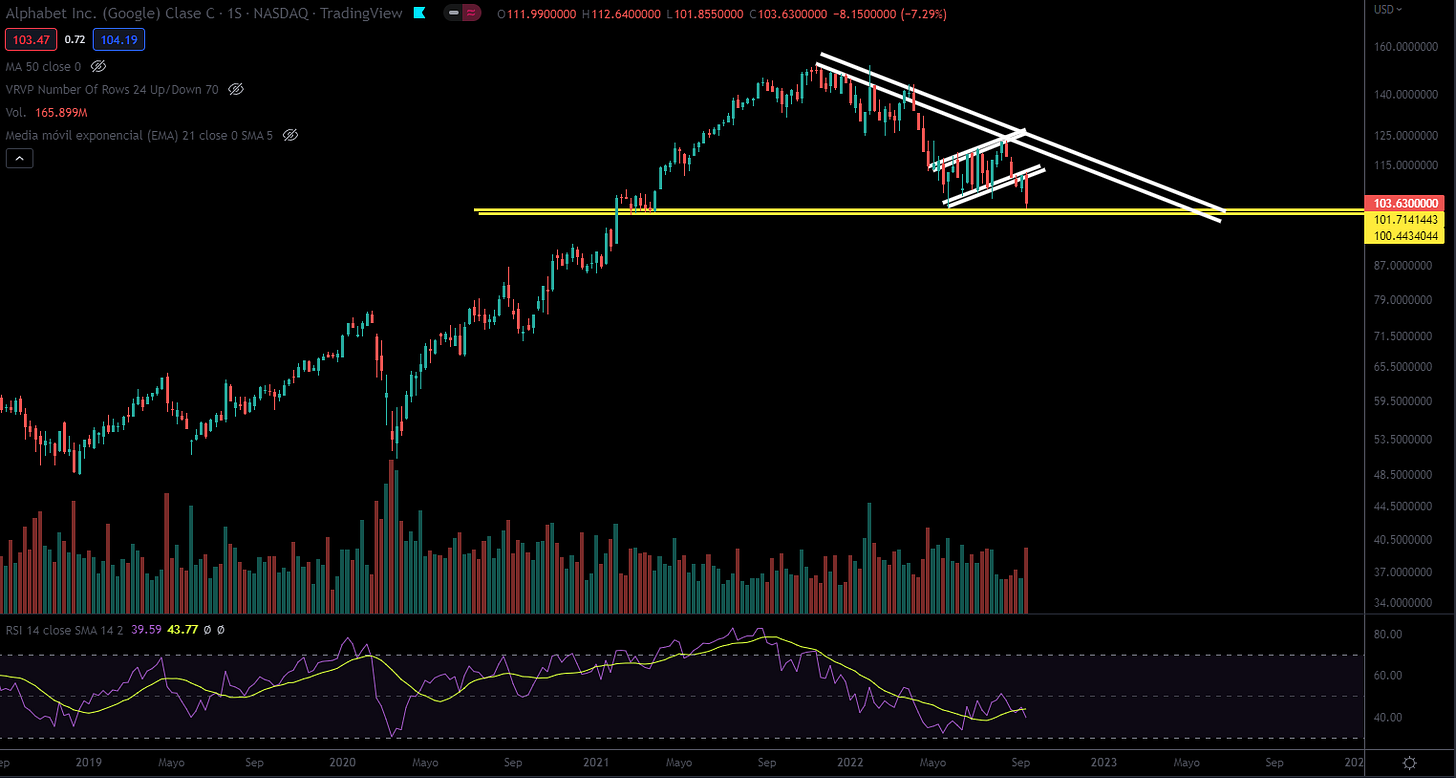Click the 2019 label on the time axis

(88, 762)
